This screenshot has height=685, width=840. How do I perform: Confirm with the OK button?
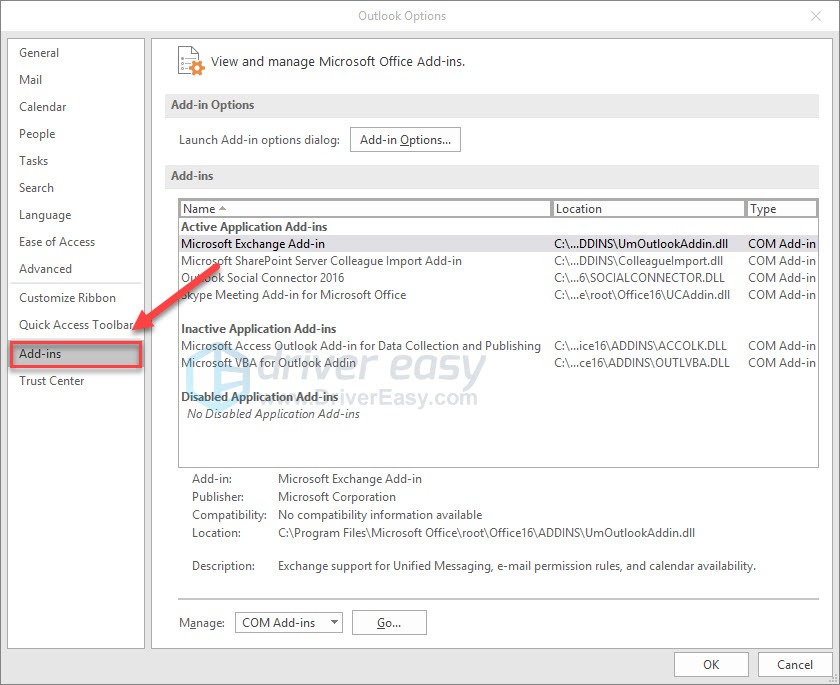(711, 664)
